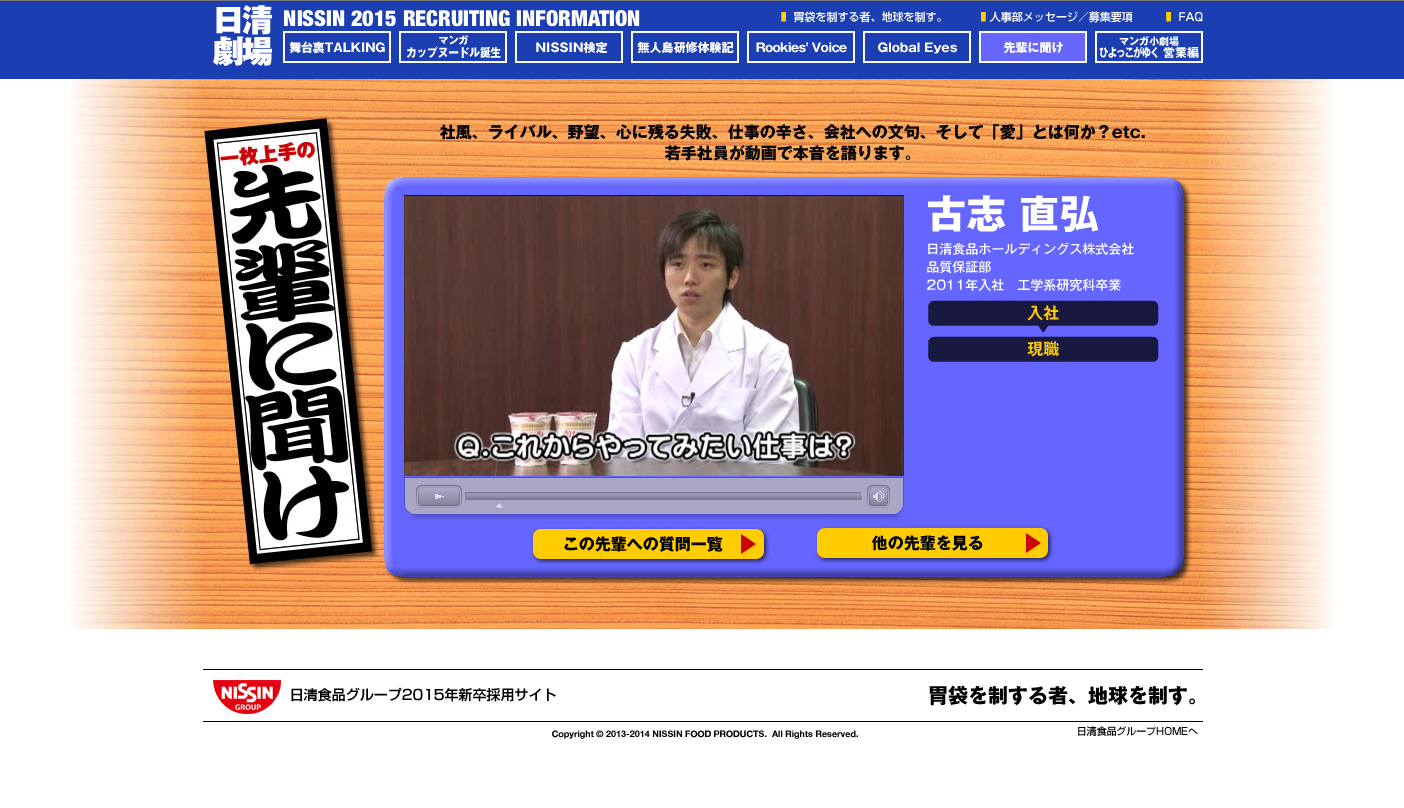The image size is (1404, 808).
Task: Mute the video using speaker icon
Action: (x=878, y=496)
